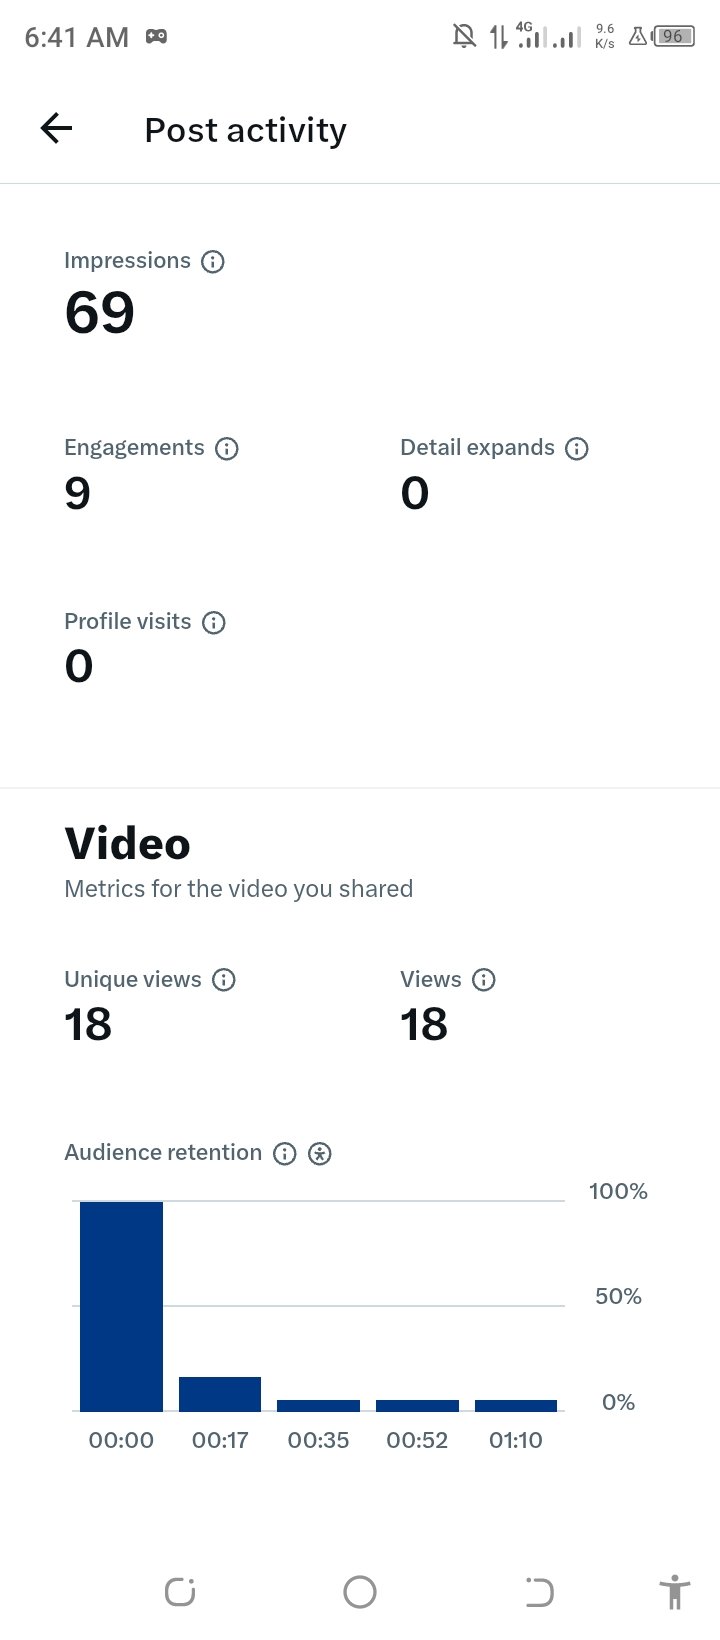Open the Audience retention info icon

(x=285, y=1154)
